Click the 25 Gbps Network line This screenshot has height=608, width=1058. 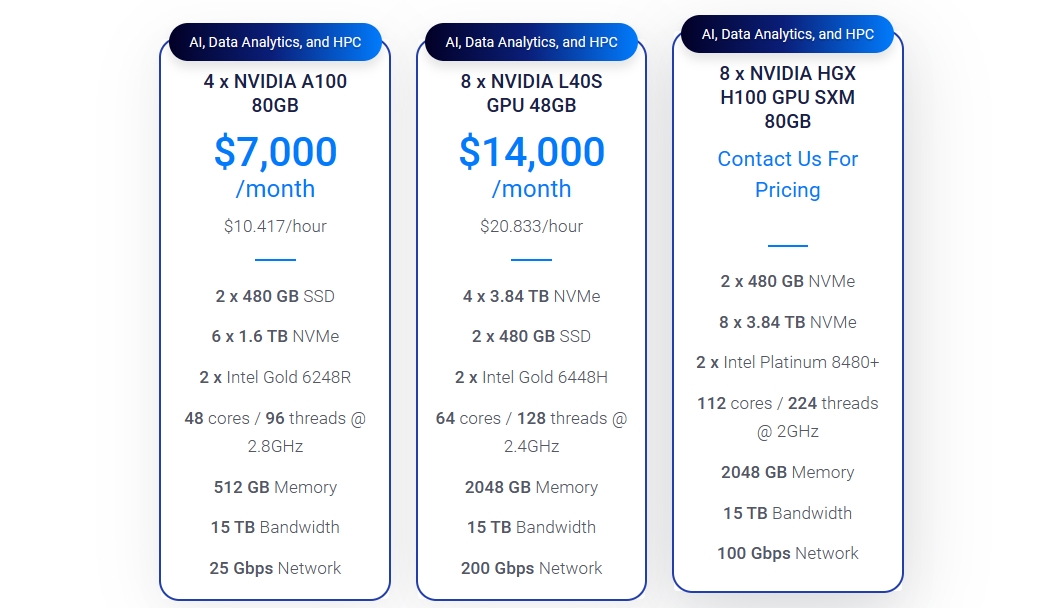(275, 568)
